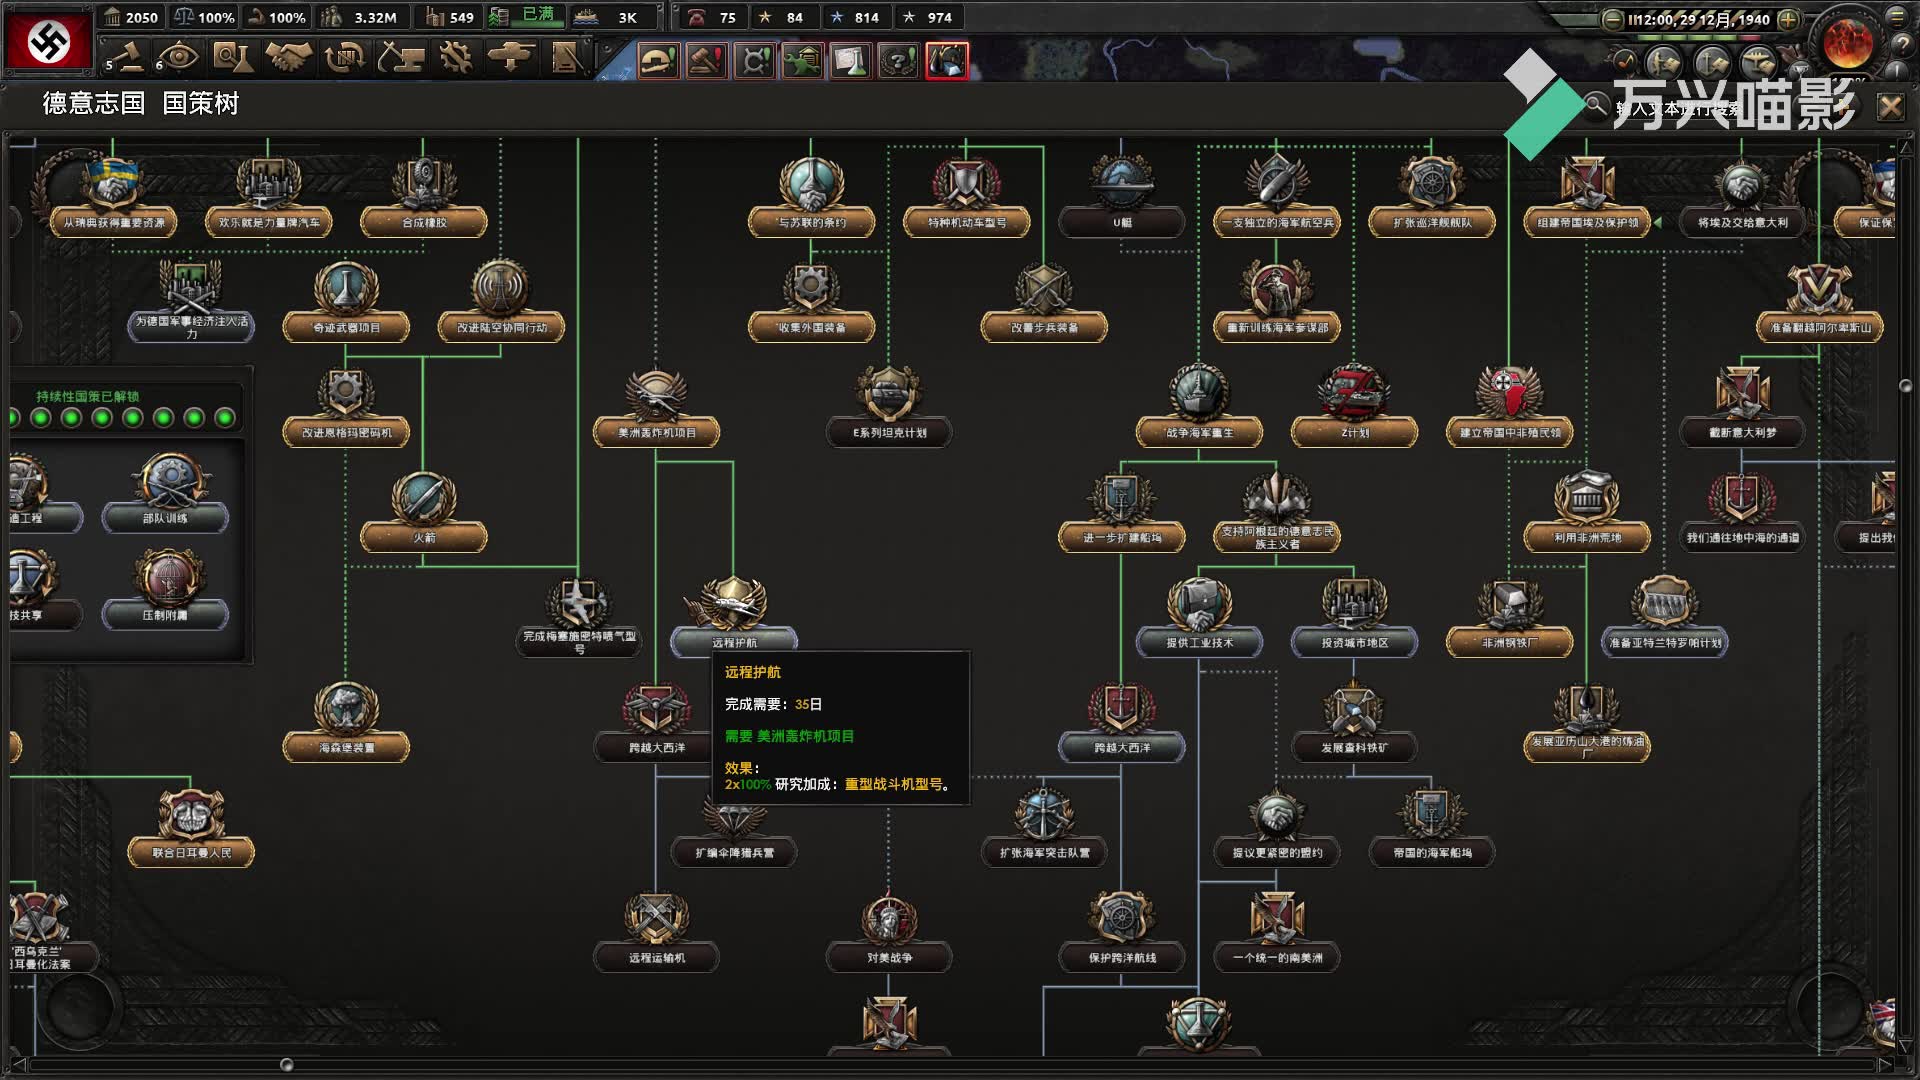Open the recruit and deploy tank menu
The image size is (1920, 1080).
[511, 57]
